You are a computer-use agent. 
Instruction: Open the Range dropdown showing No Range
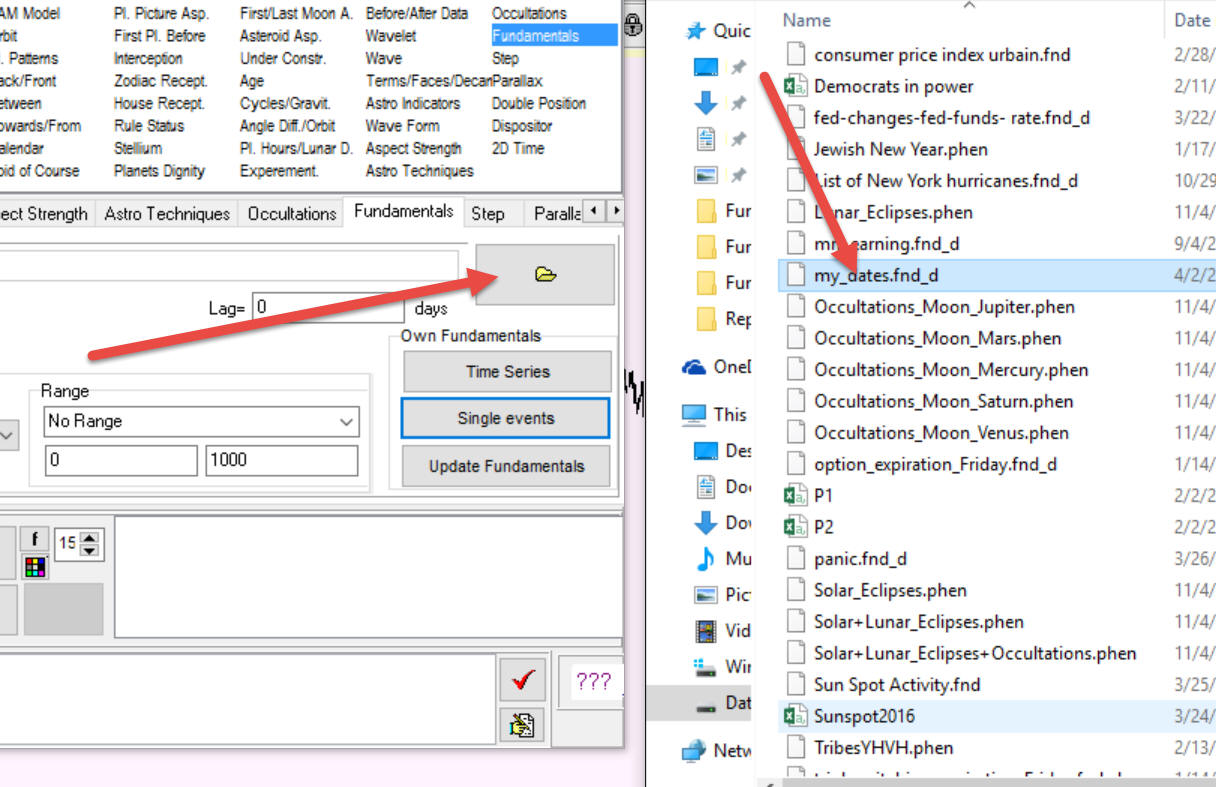click(x=201, y=422)
